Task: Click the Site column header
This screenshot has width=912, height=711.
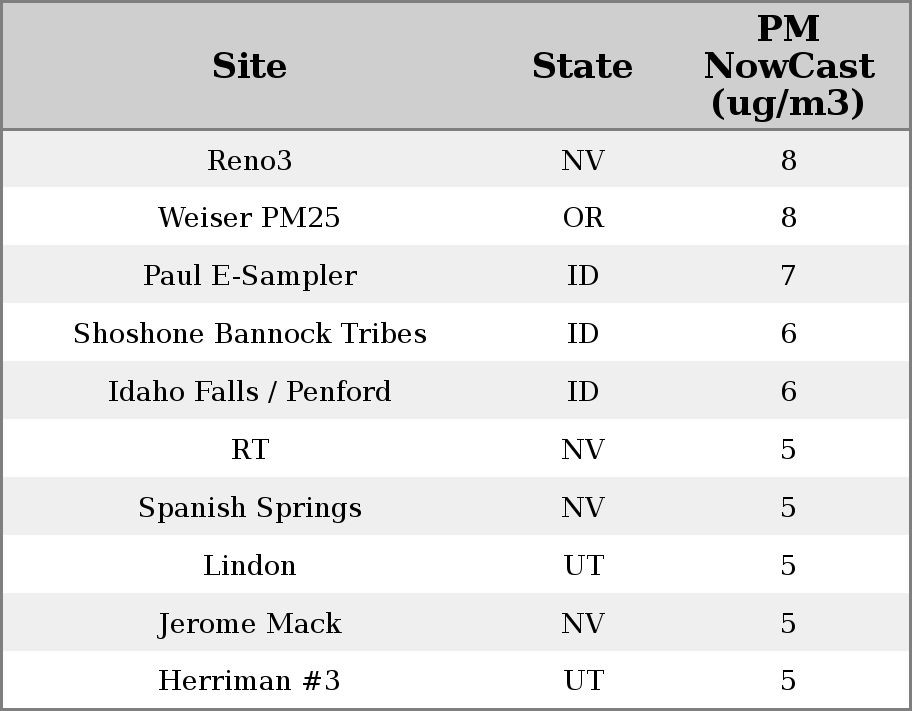Action: coord(249,67)
